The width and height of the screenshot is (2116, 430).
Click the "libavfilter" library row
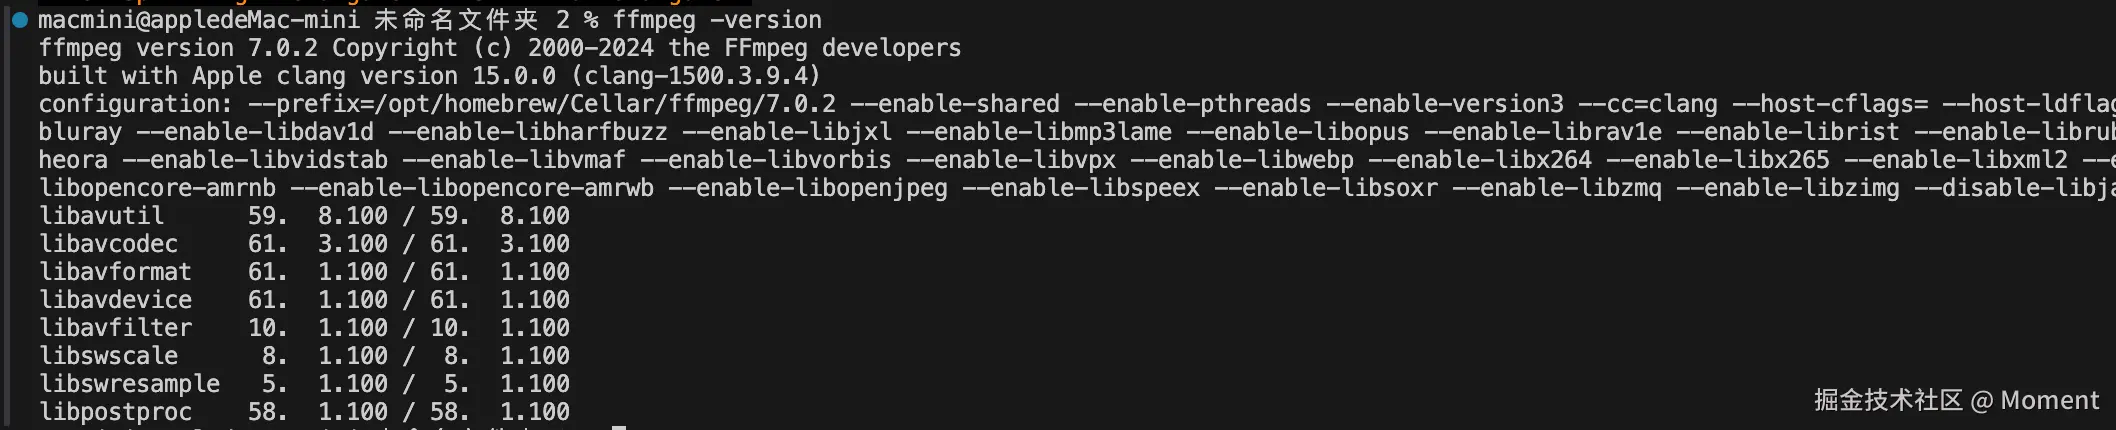coord(115,328)
